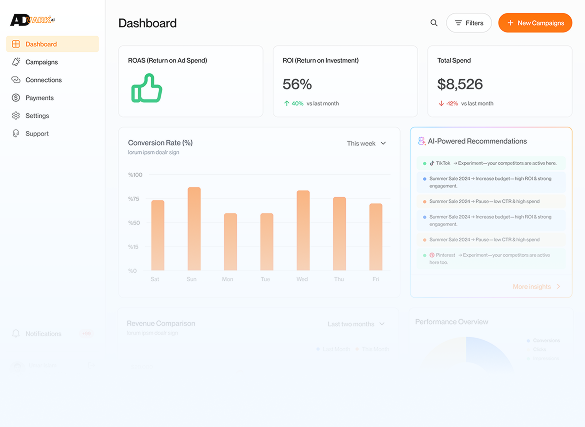Click the $8,526 Total Spend value
This screenshot has height=427, width=585.
[x=460, y=84]
